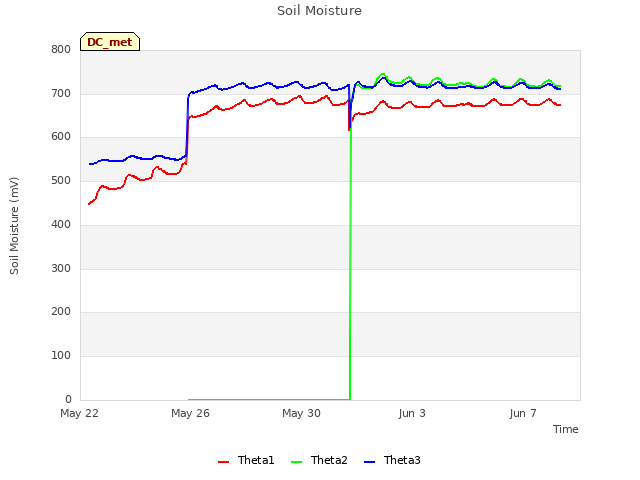Click the red Theta1 legend swatch
The image size is (640, 480).
tap(223, 462)
